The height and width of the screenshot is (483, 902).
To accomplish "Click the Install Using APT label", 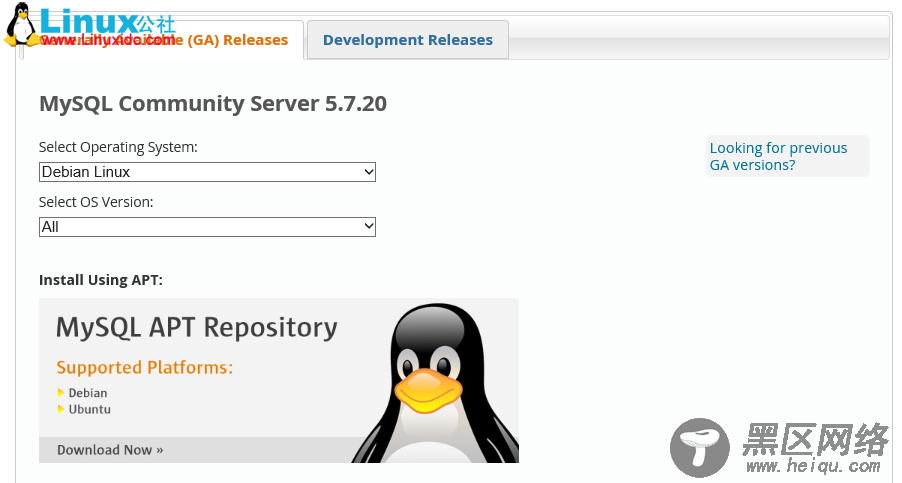I will (x=101, y=280).
